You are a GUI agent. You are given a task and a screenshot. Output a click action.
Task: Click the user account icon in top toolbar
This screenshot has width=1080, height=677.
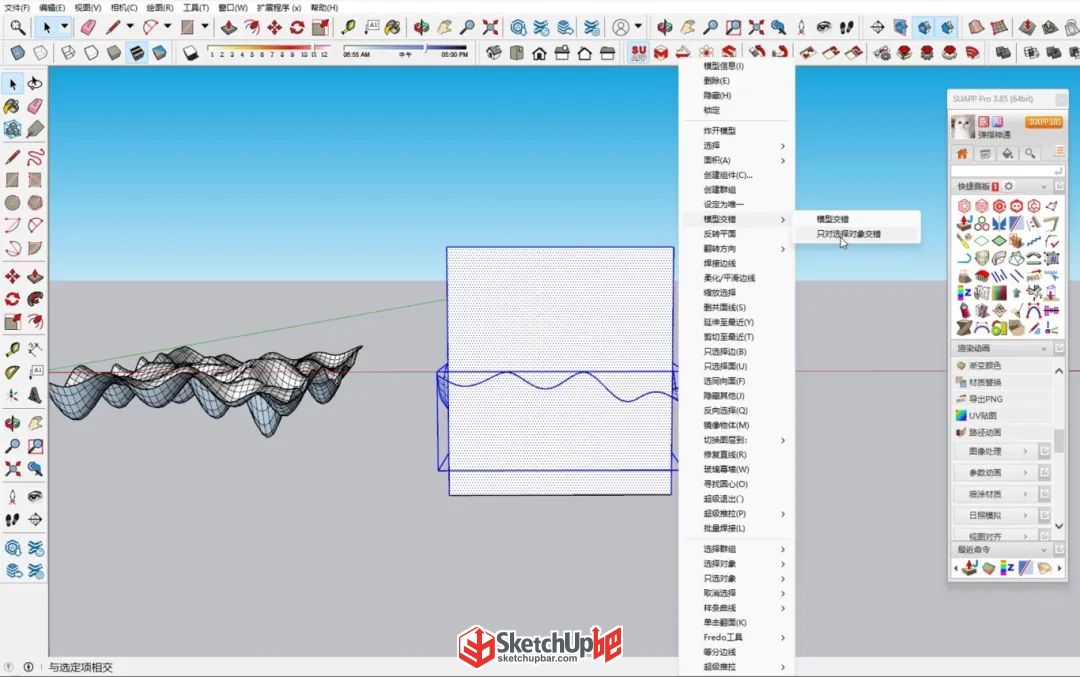coord(621,28)
